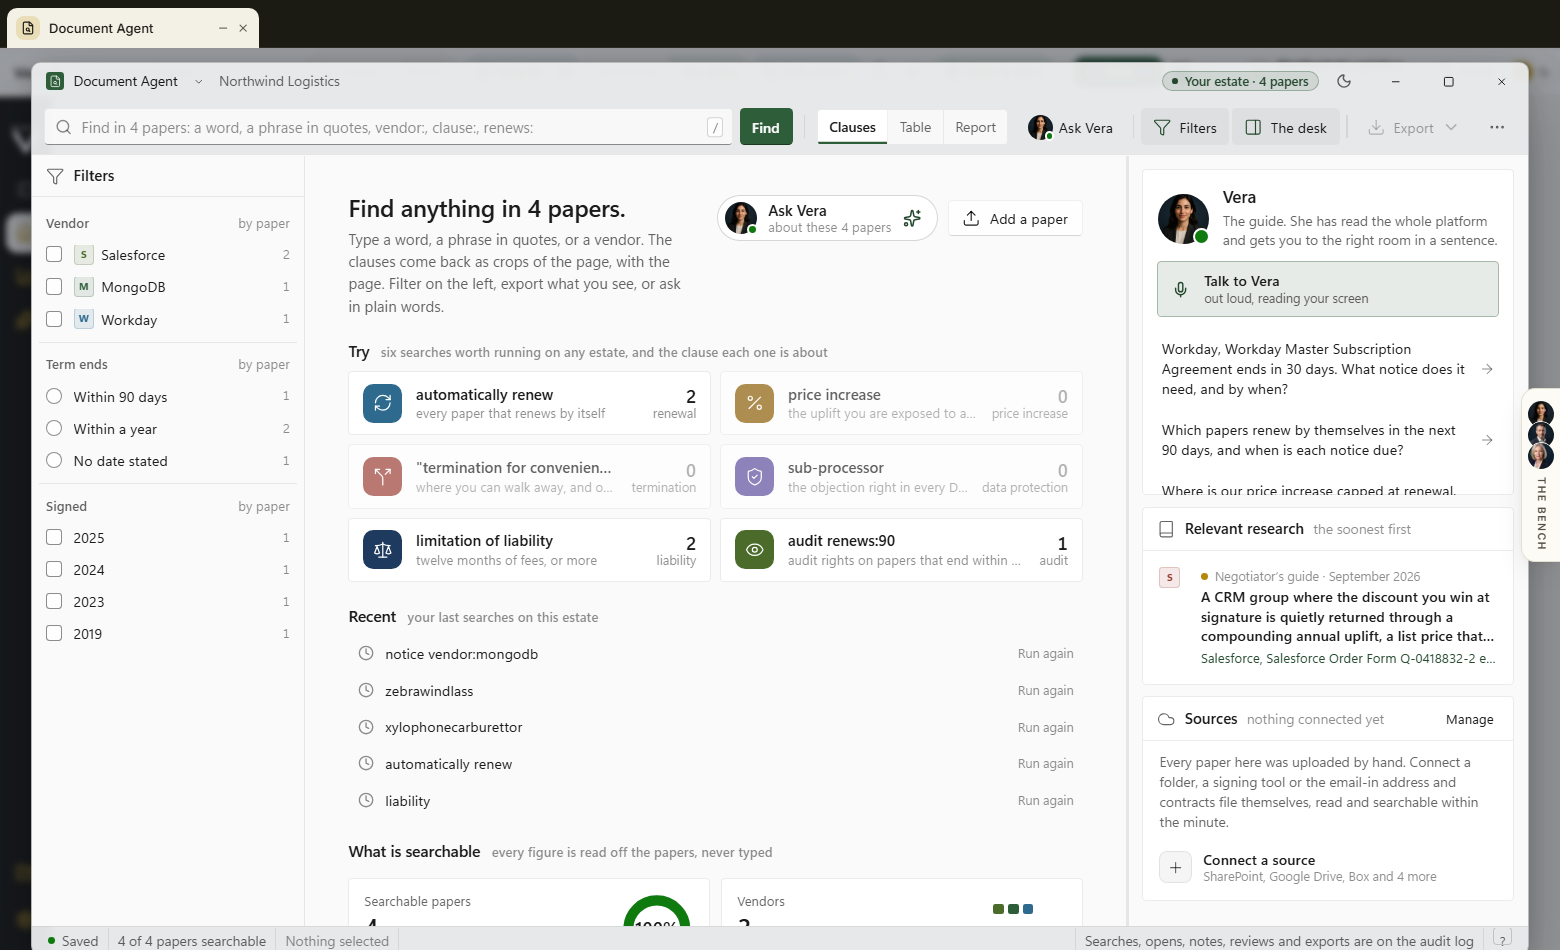Click the sub-processor shield icon

(754, 477)
